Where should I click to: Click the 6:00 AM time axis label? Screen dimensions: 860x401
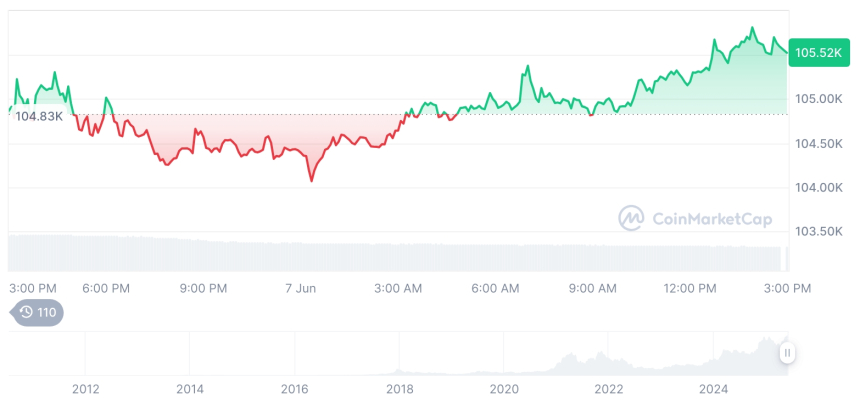tap(495, 288)
